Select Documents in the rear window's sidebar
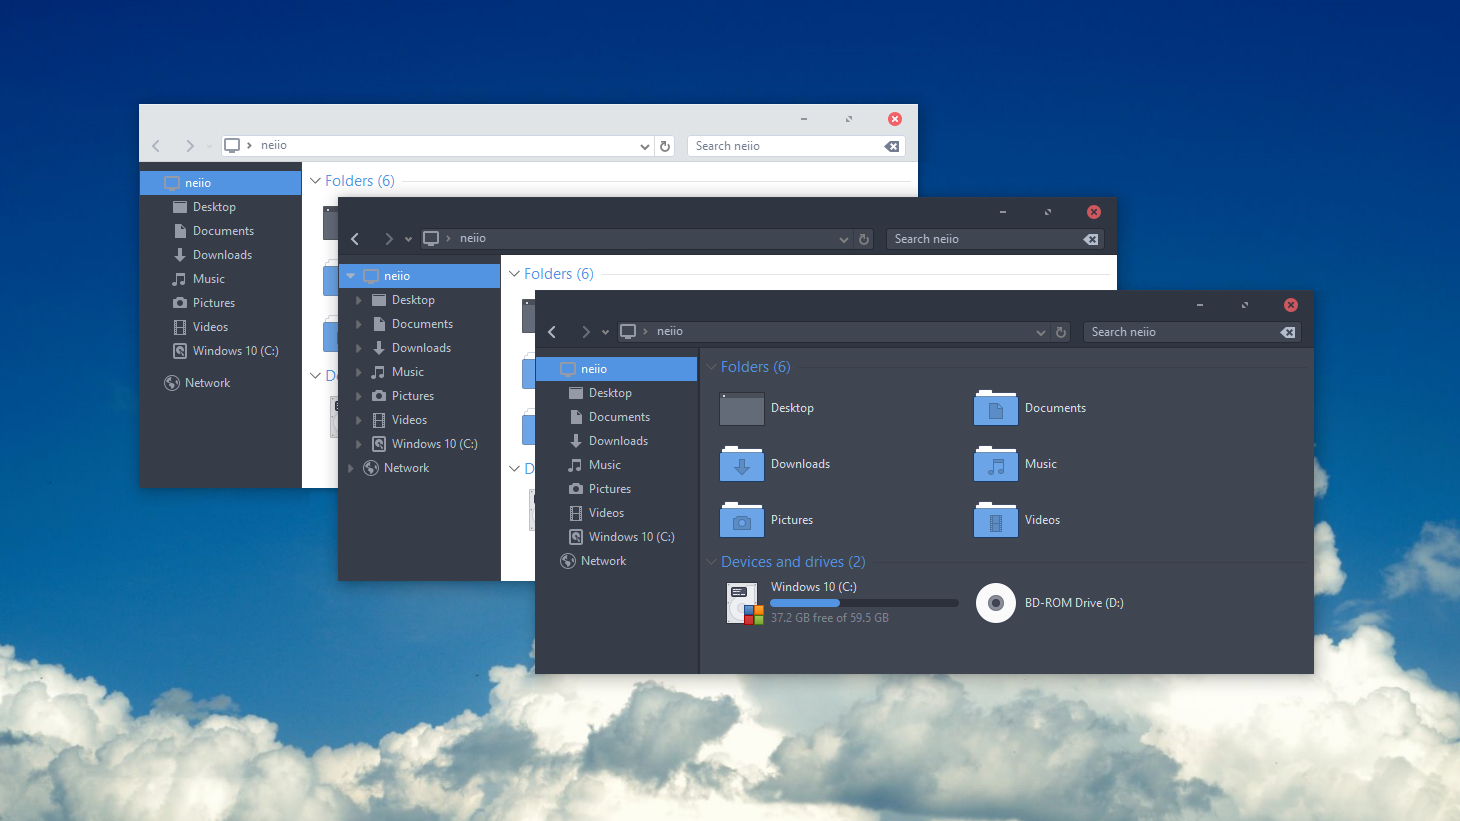 (220, 231)
